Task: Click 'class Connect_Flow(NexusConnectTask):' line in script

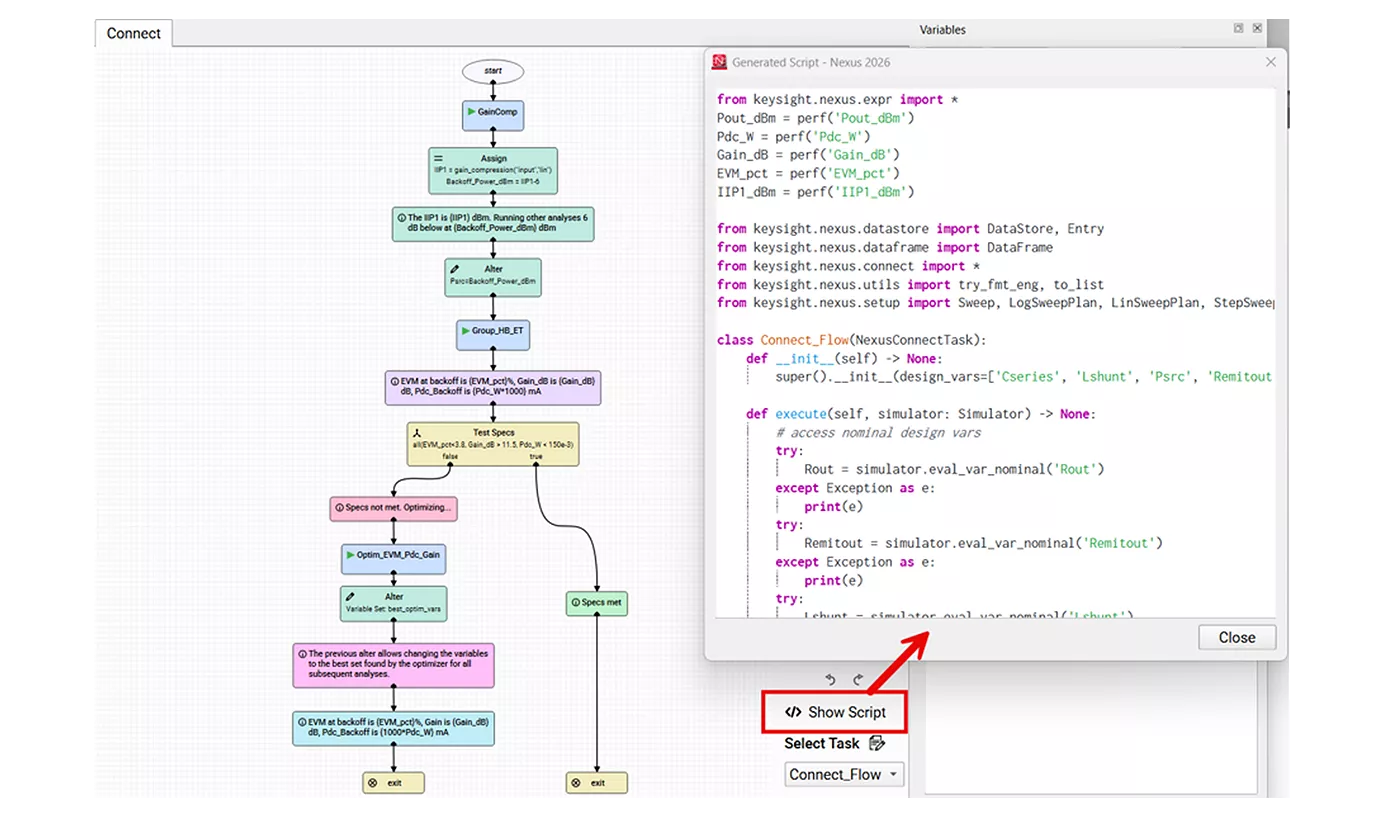Action: (851, 340)
